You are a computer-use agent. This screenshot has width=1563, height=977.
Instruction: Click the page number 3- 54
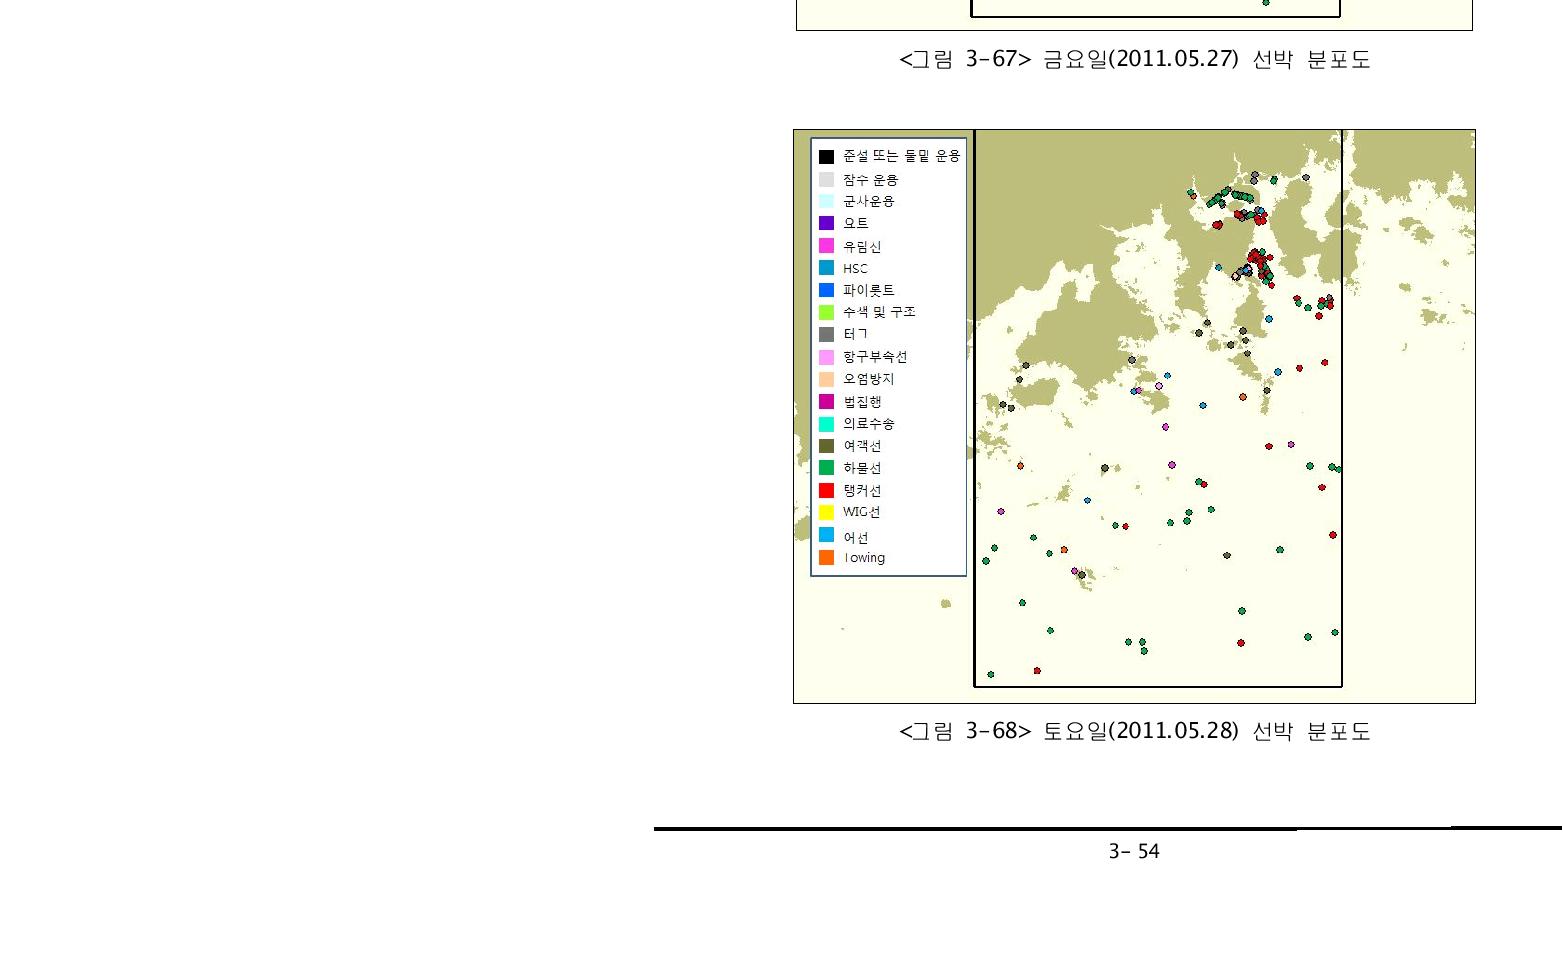pyautogui.click(x=1134, y=851)
